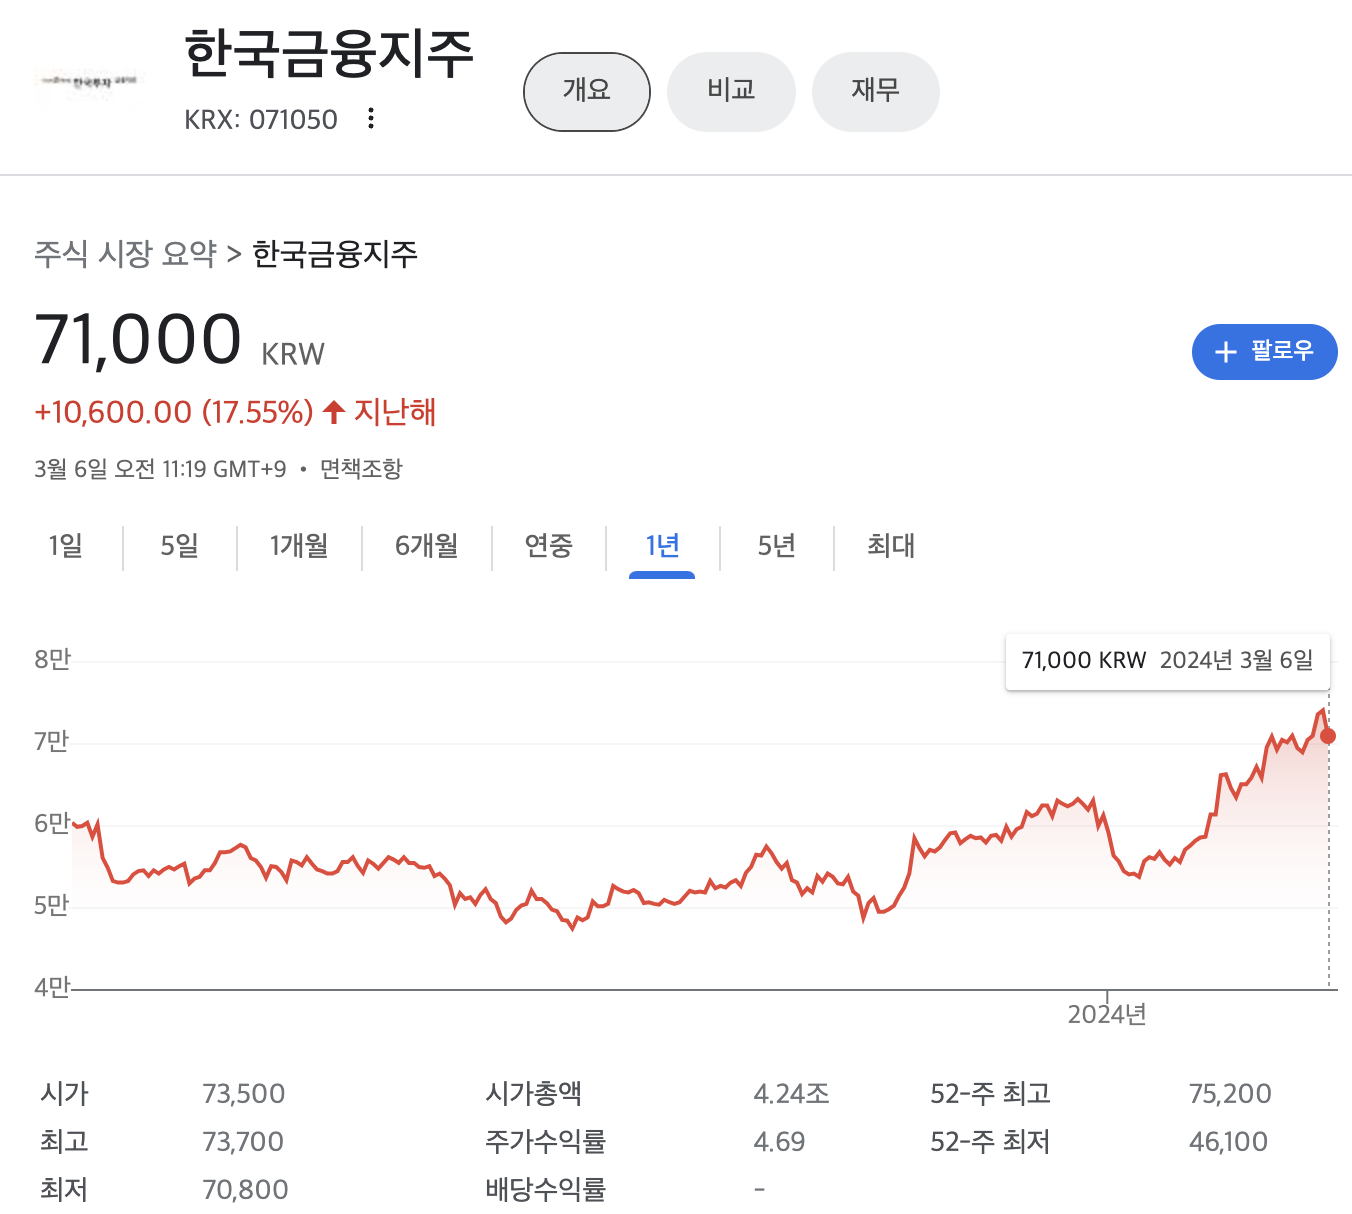Screen dimensions: 1352x1214
Task: Click the 시가총액 value 4.24조
Action: pyautogui.click(x=792, y=1093)
